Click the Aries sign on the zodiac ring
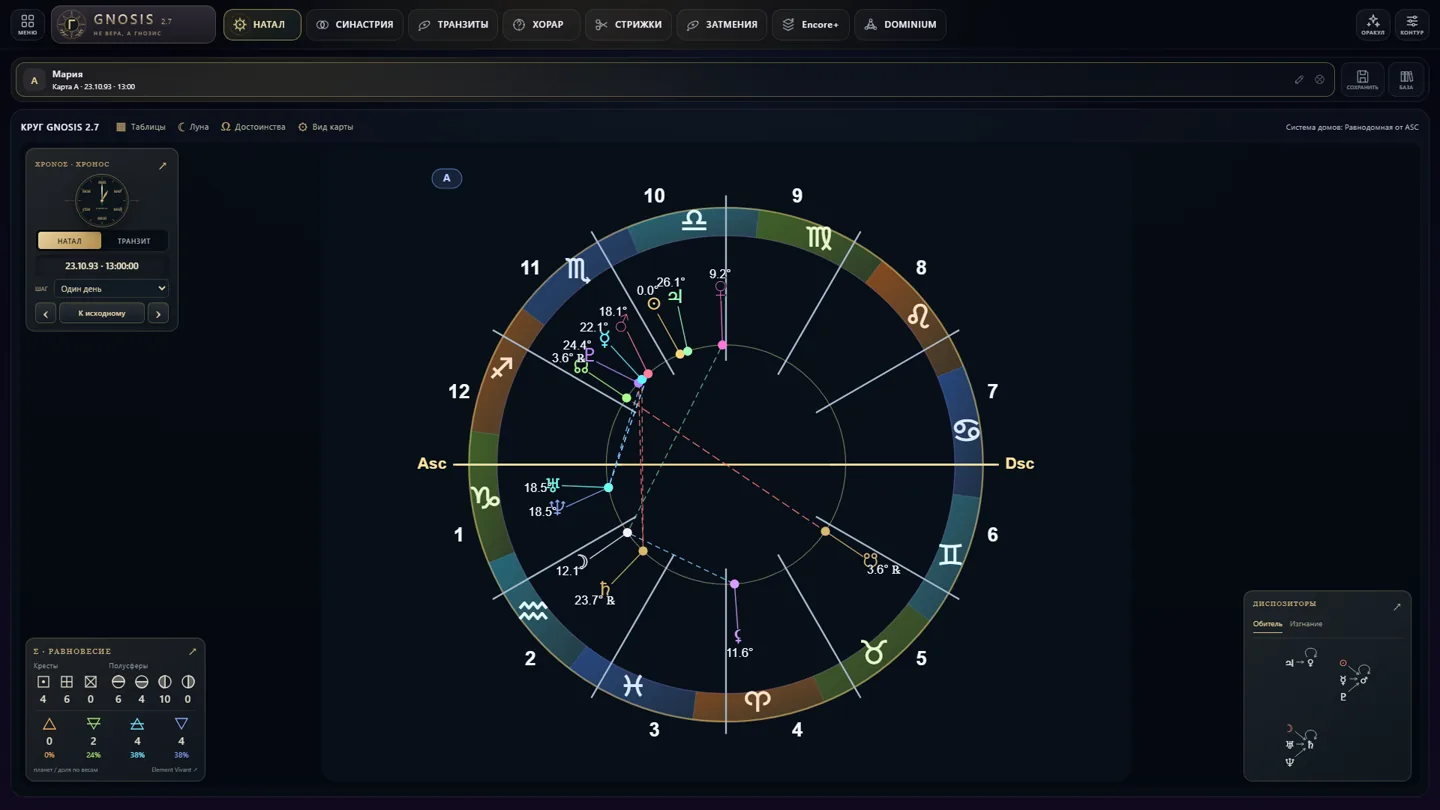The height and width of the screenshot is (810, 1440). pyautogui.click(x=757, y=700)
